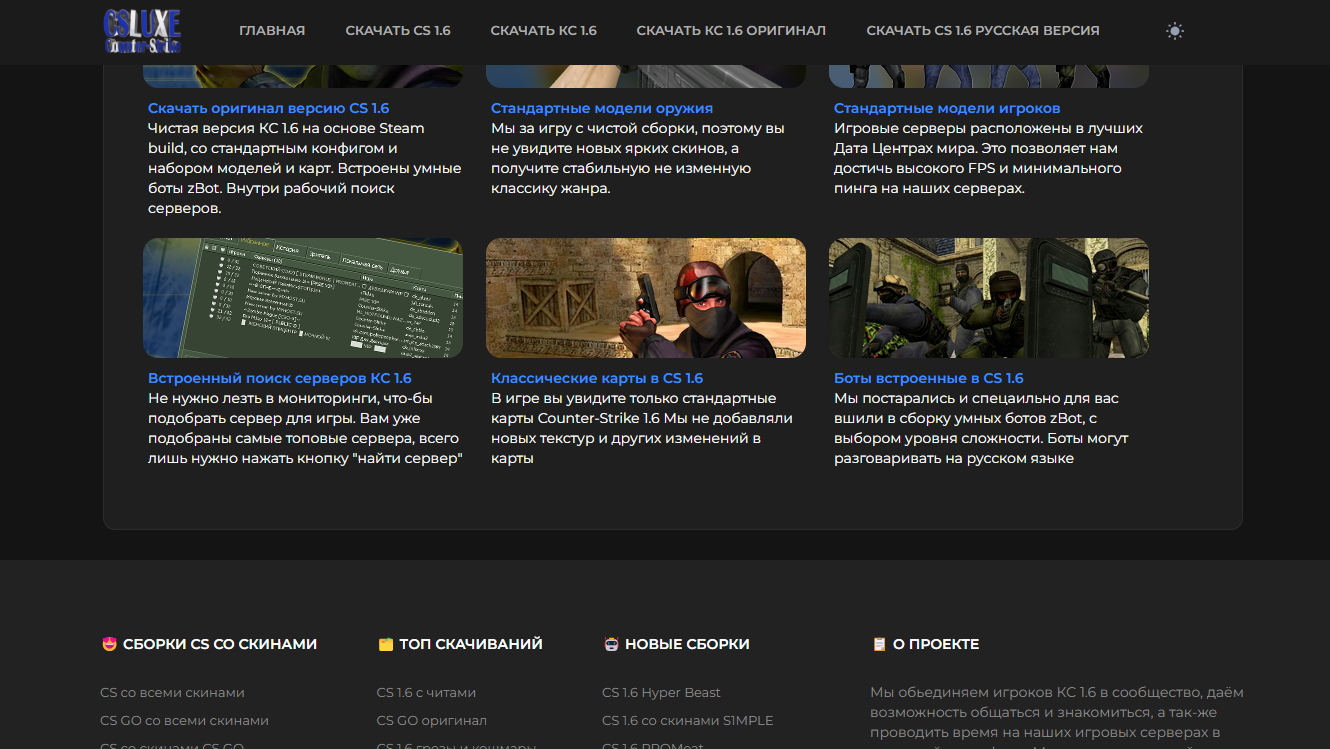Click the terrorist with pistol thumbnail

point(646,298)
